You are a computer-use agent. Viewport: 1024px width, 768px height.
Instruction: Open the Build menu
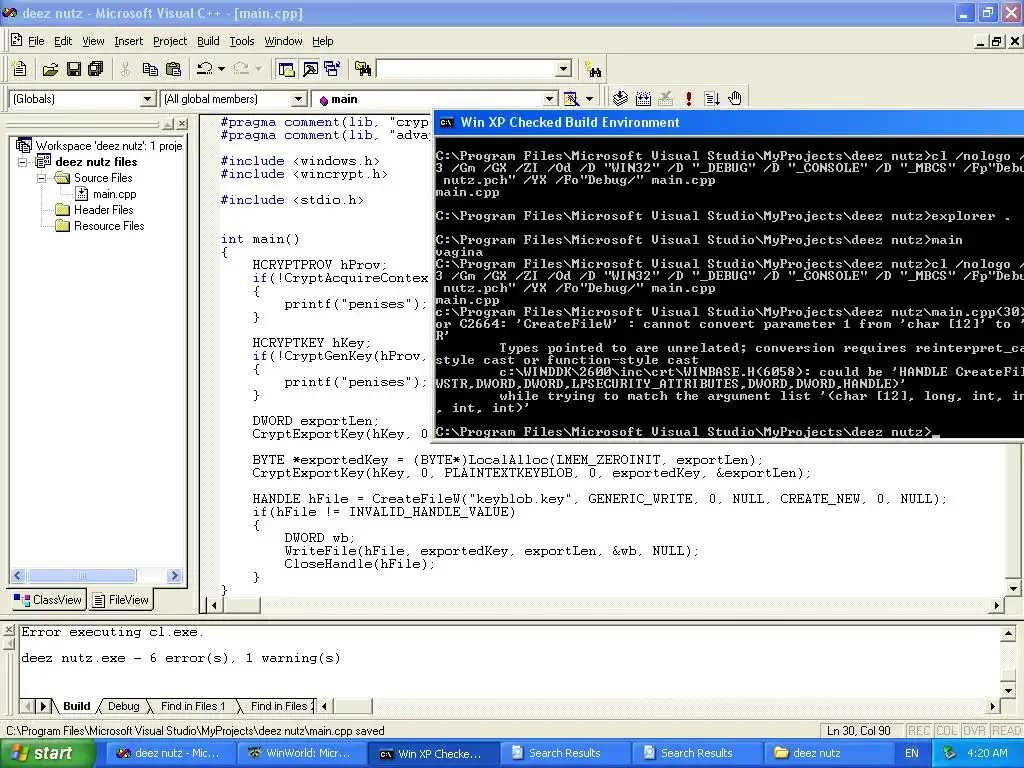(208, 41)
